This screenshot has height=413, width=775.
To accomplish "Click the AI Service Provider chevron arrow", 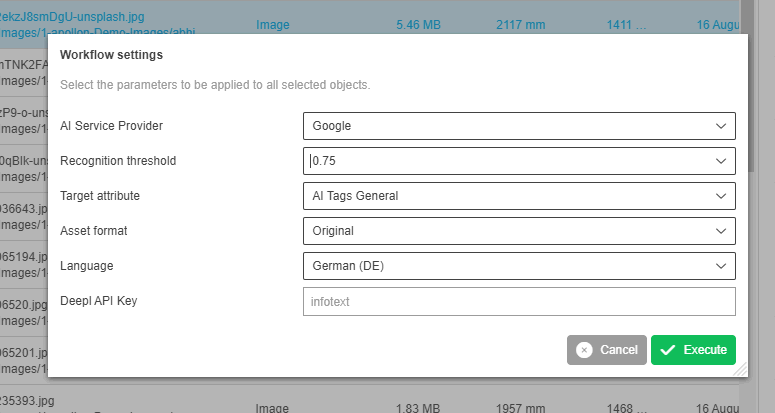I will point(722,126).
